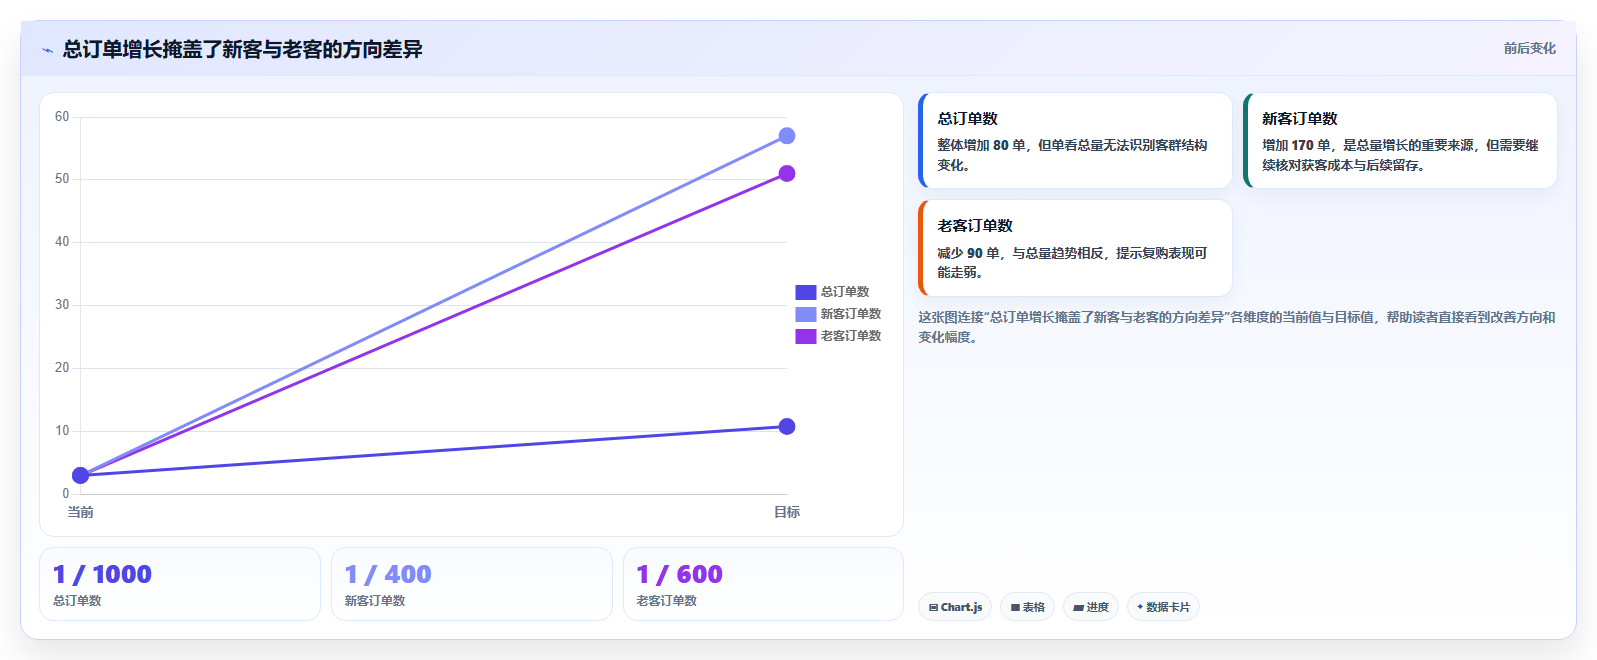Click the text 减少 90 单
The width and height of the screenshot is (1597, 660).
(968, 253)
